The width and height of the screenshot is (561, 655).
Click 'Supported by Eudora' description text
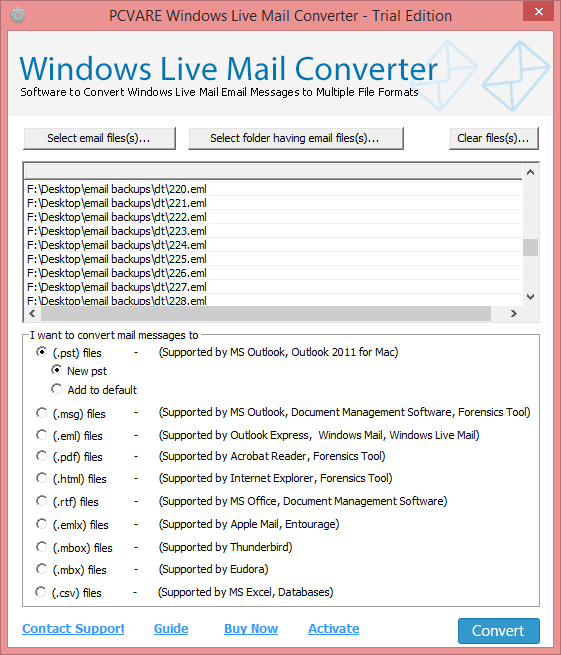tap(213, 569)
